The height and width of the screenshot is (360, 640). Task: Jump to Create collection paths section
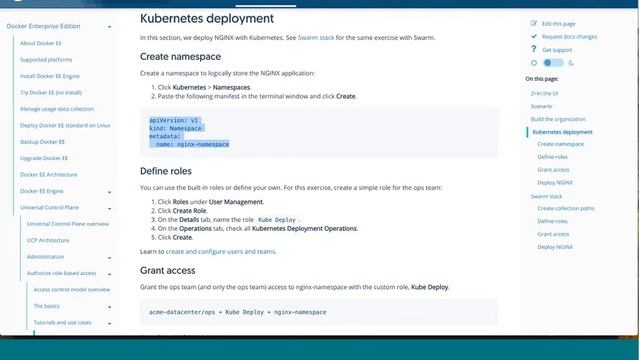pyautogui.click(x=566, y=208)
